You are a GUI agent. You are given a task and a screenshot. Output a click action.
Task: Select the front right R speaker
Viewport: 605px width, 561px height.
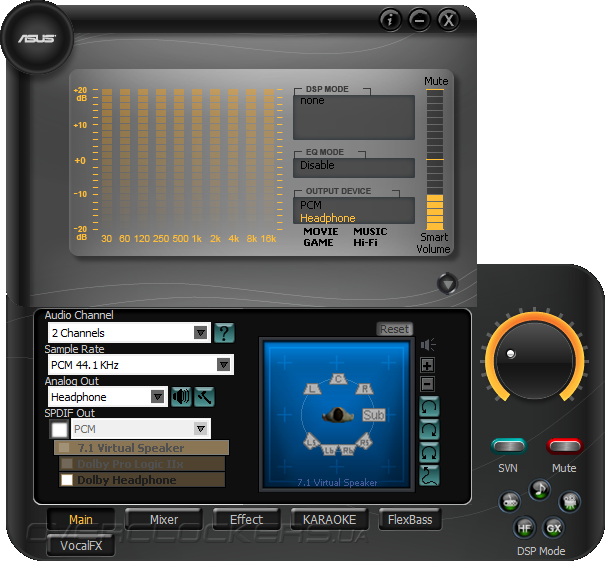365,389
